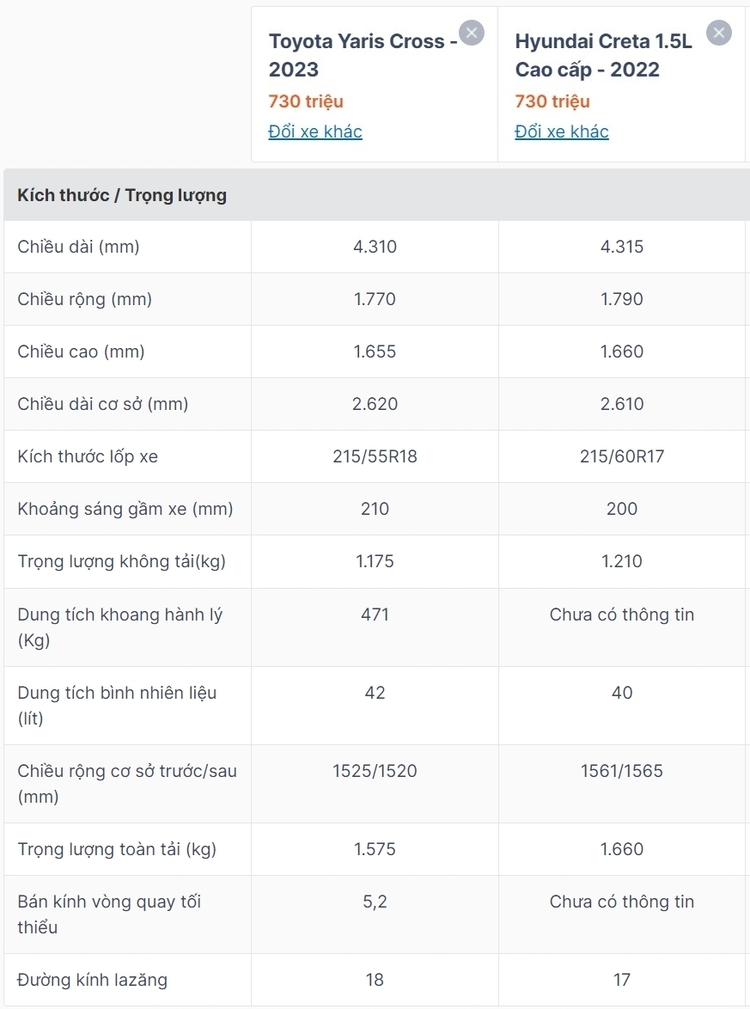Click Toyota turning radius value 5,2
750x1009 pixels.
pyautogui.click(x=375, y=902)
